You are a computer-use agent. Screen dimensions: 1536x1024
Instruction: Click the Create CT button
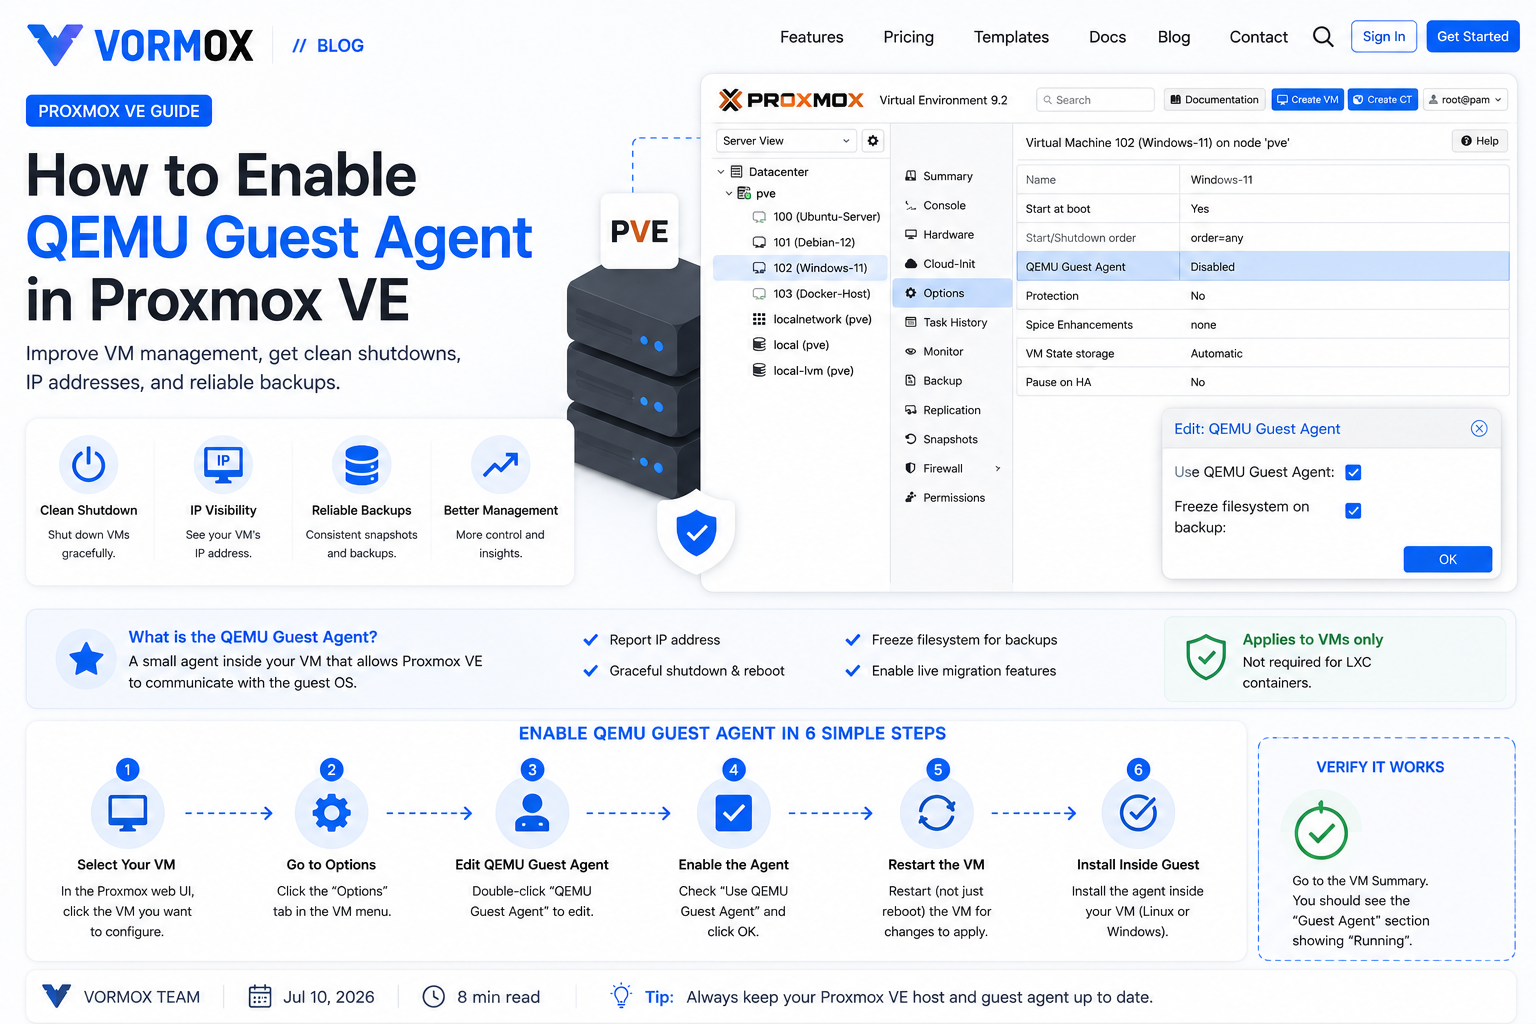coord(1382,100)
